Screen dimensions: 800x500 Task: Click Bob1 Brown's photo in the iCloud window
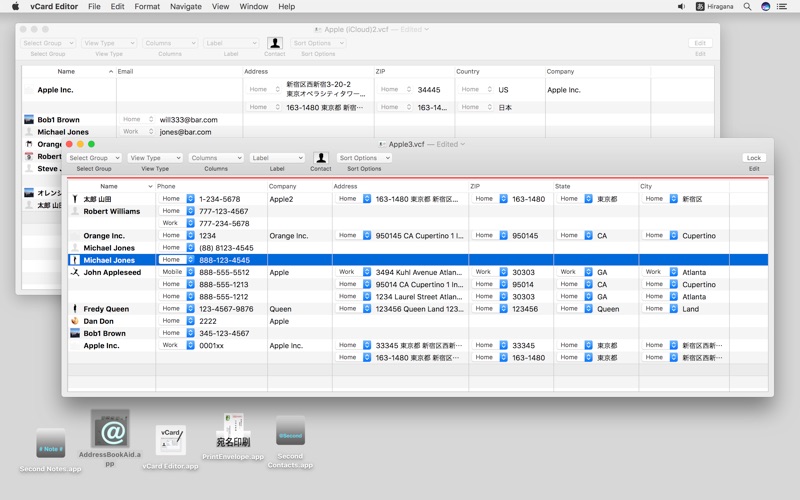pos(29,119)
